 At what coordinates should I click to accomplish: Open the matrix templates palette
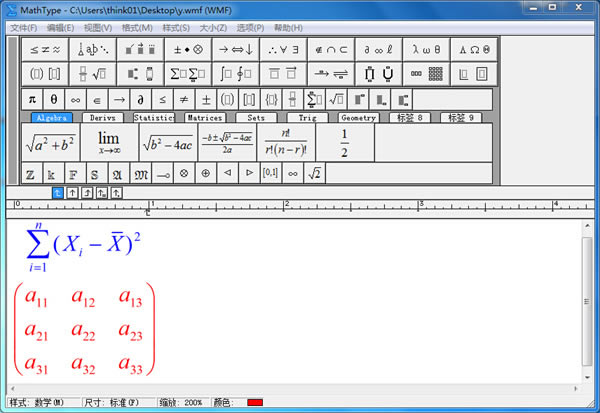pos(436,74)
